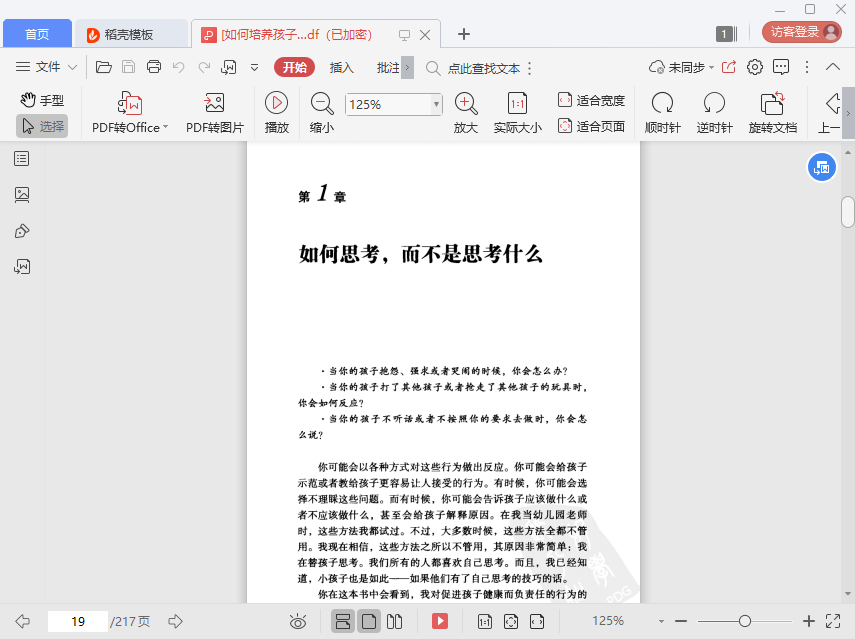Go to previous page arrow in status bar
Image resolution: width=855 pixels, height=639 pixels.
22,621
